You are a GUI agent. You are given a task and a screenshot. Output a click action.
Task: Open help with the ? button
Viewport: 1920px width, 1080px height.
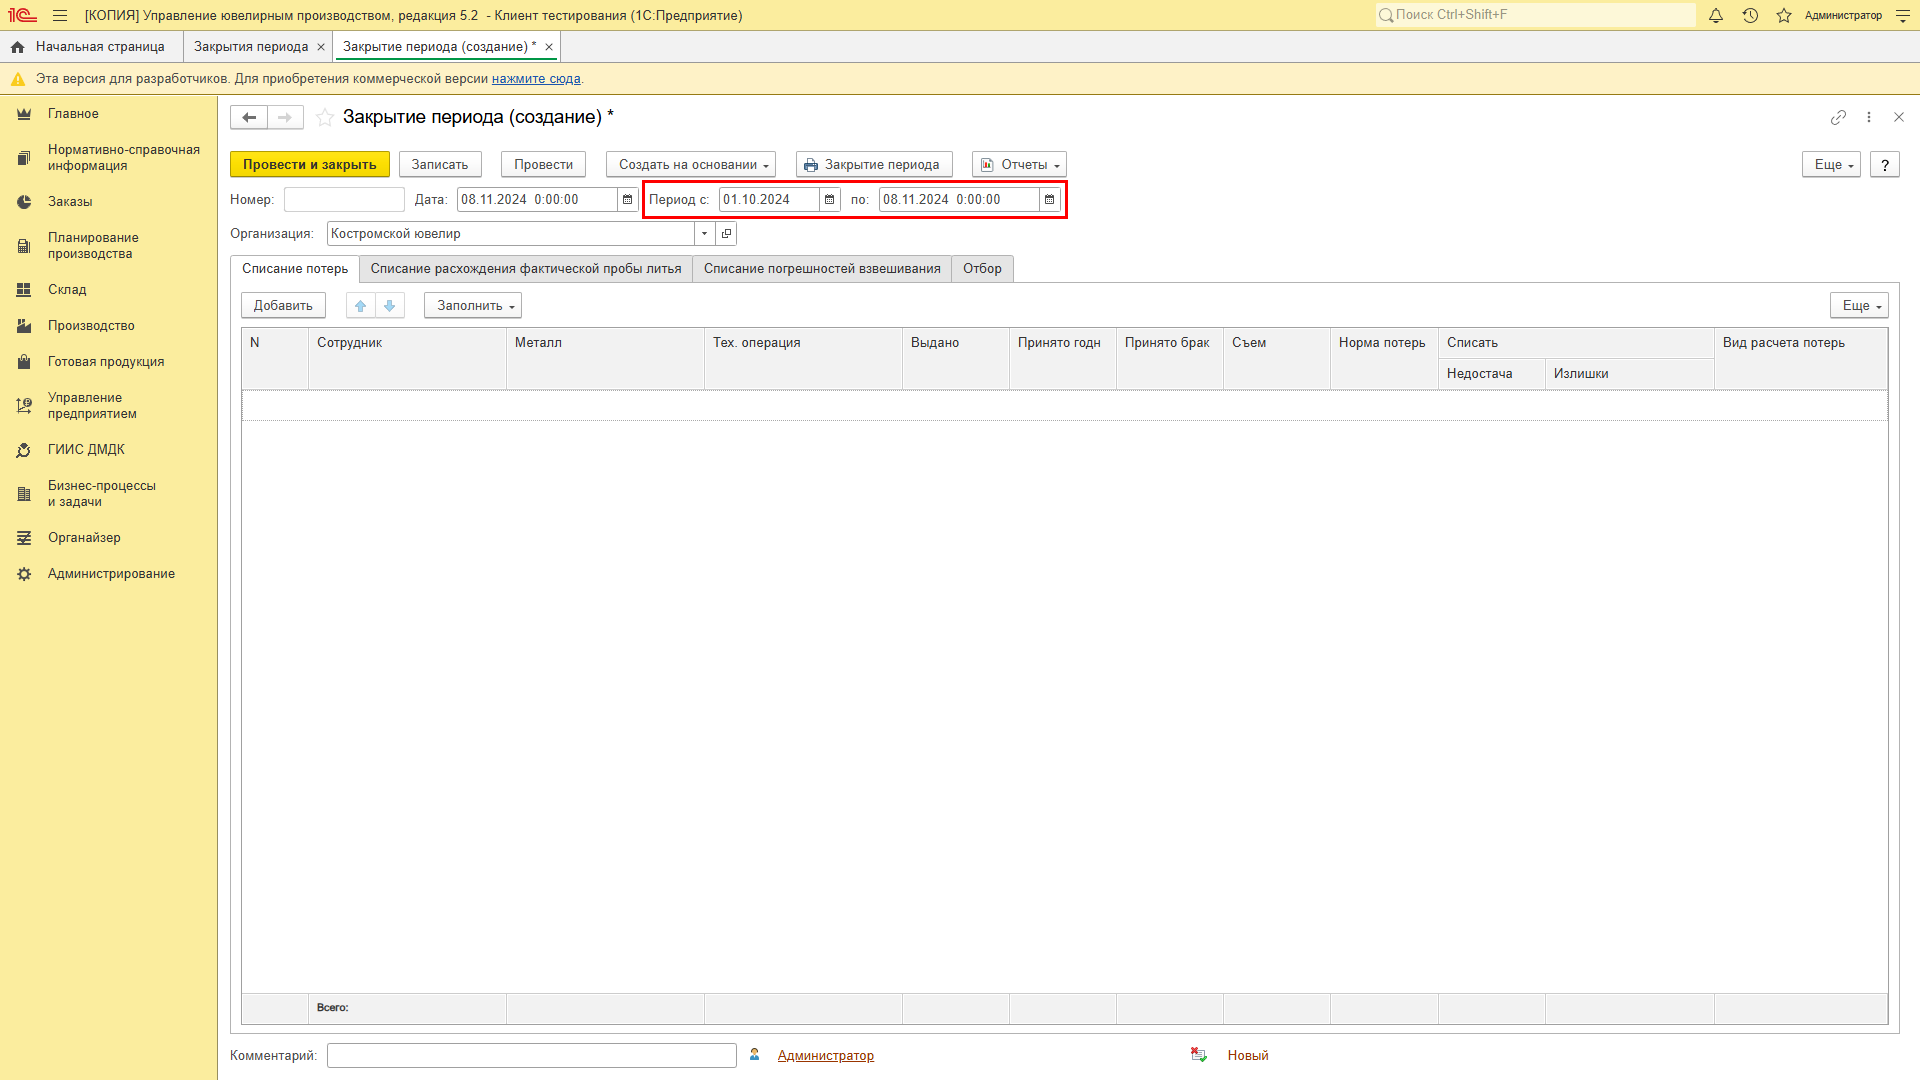click(x=1885, y=165)
